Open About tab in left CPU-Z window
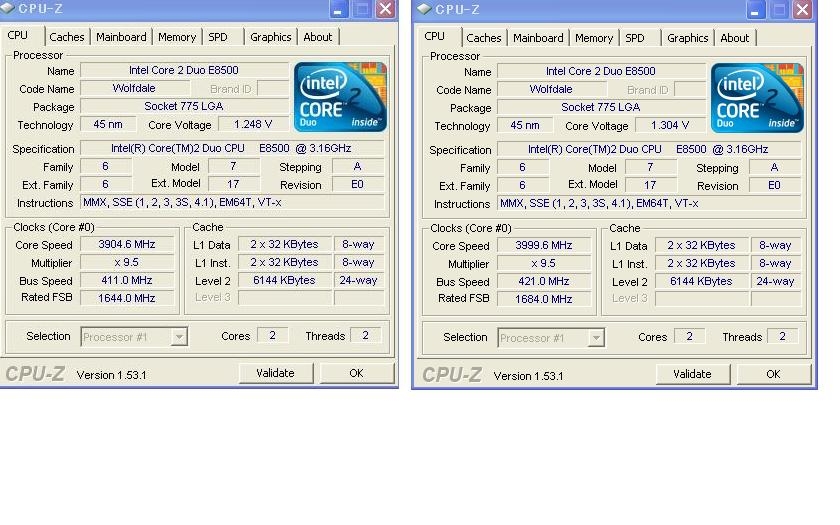 318,37
